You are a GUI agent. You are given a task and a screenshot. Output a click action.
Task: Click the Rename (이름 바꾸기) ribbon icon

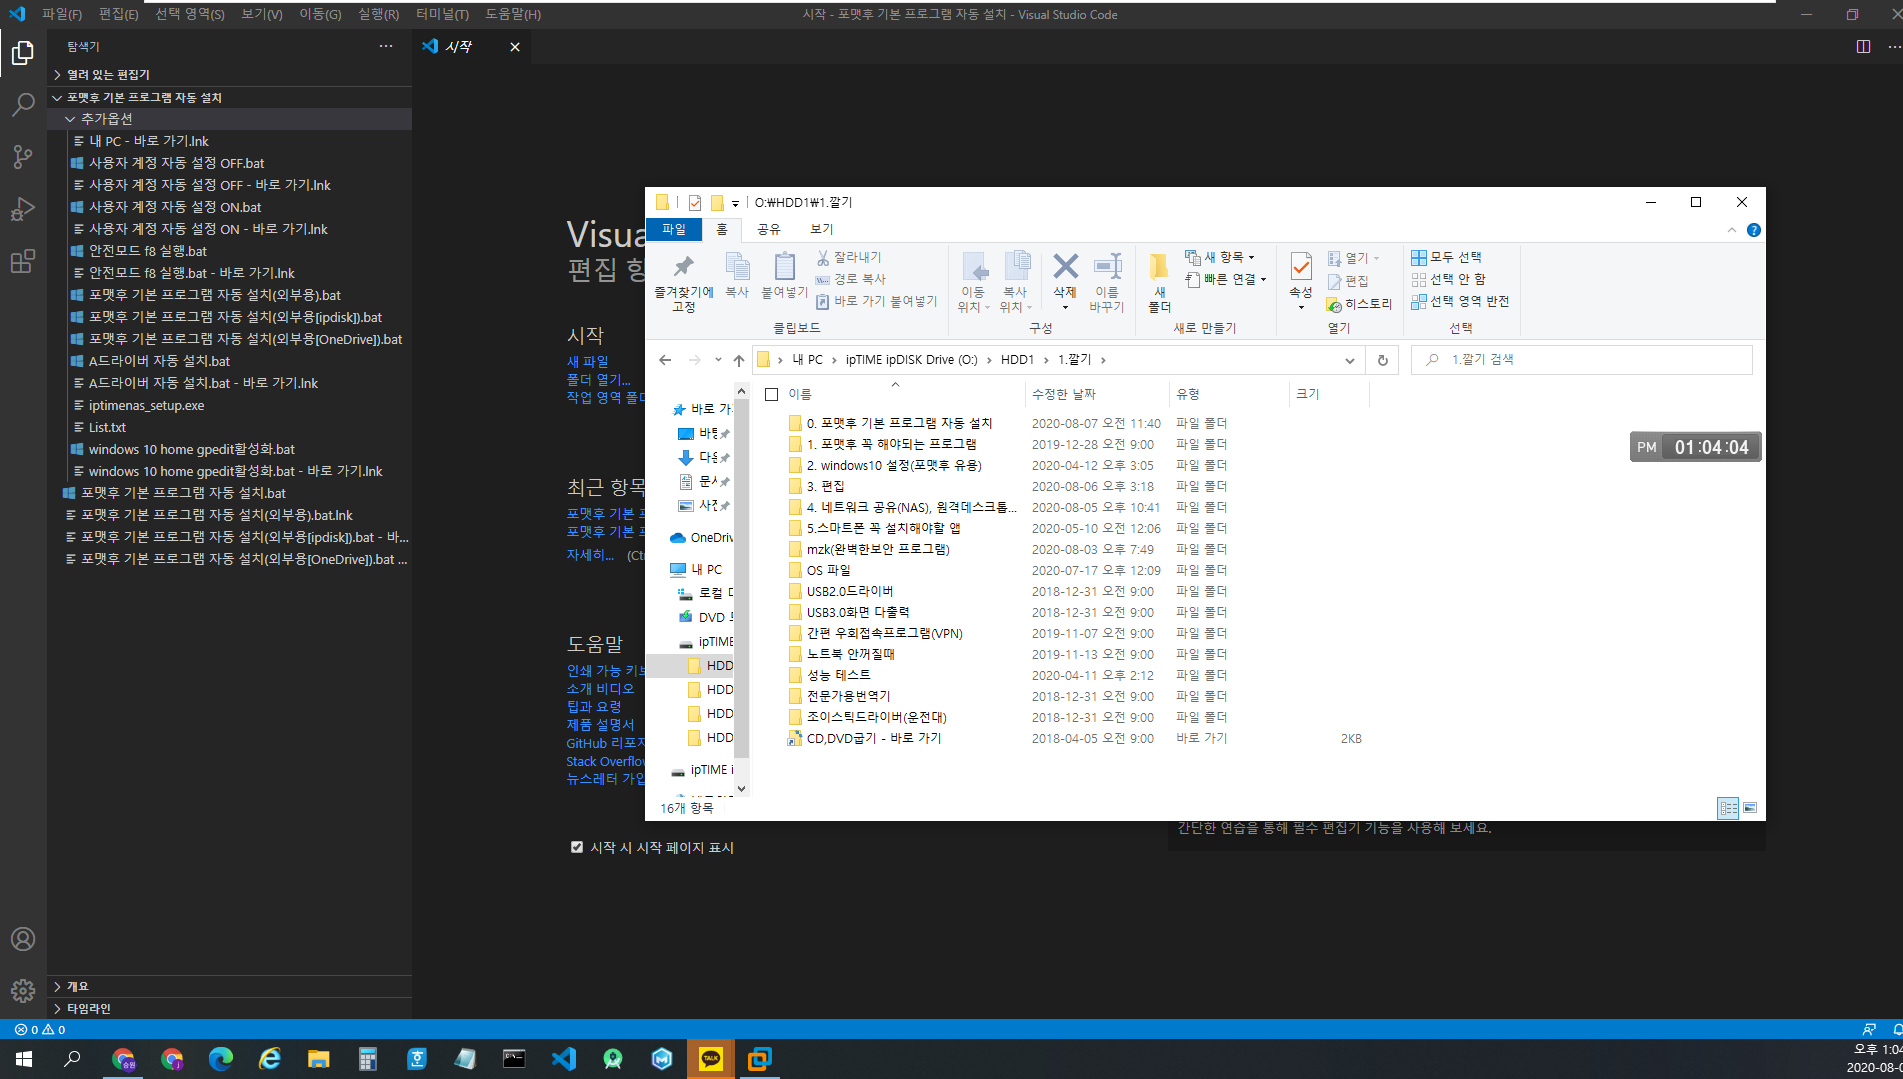[x=1107, y=283]
